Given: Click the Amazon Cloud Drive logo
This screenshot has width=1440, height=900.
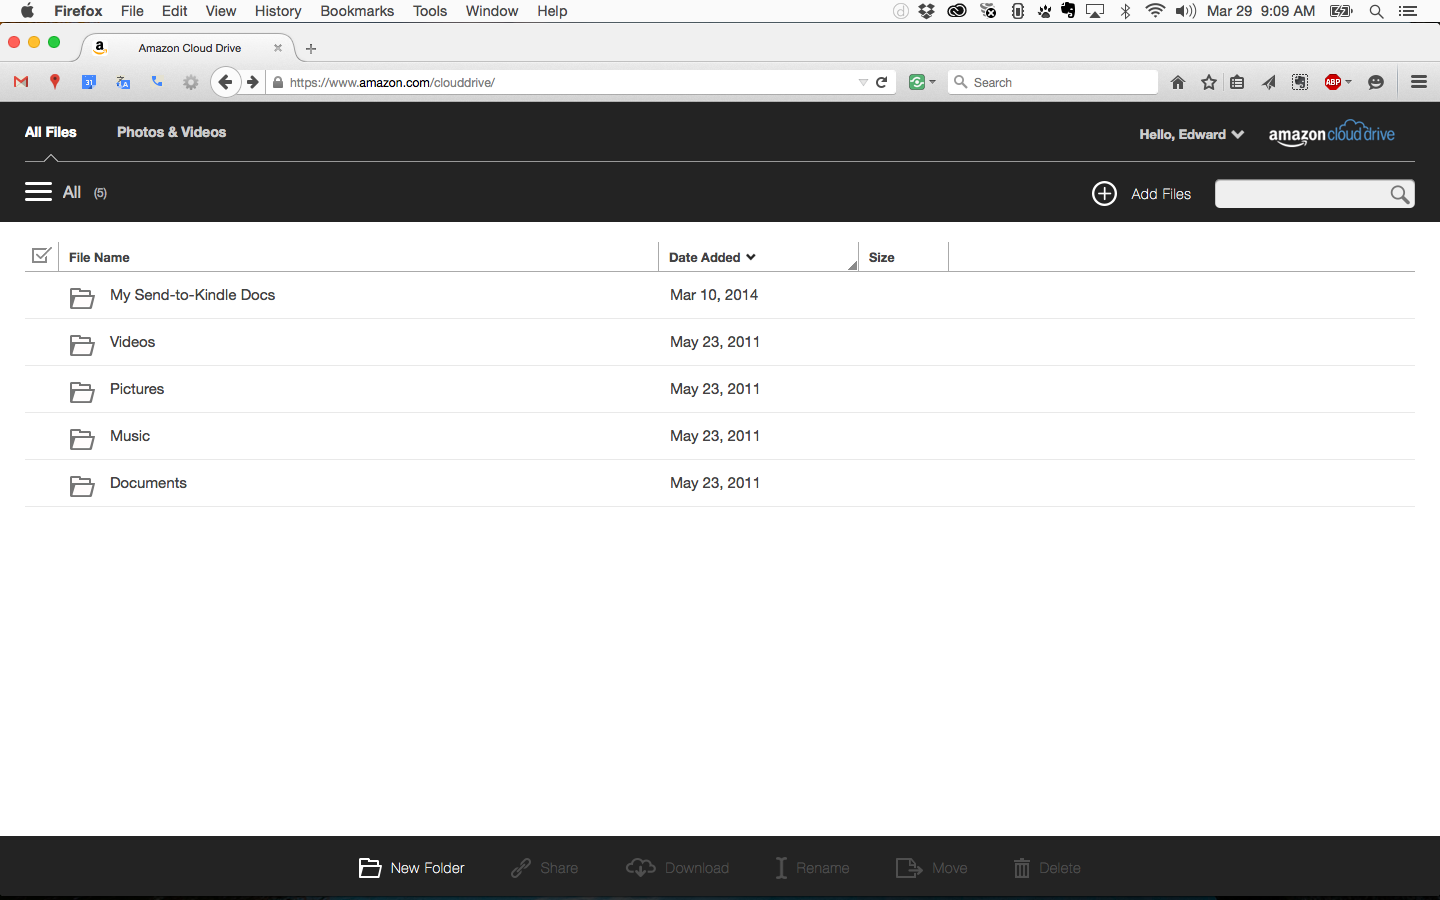Looking at the screenshot, I should [1331, 134].
